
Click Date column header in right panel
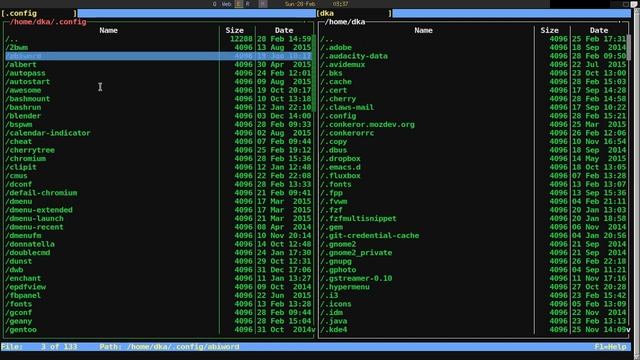pos(599,30)
